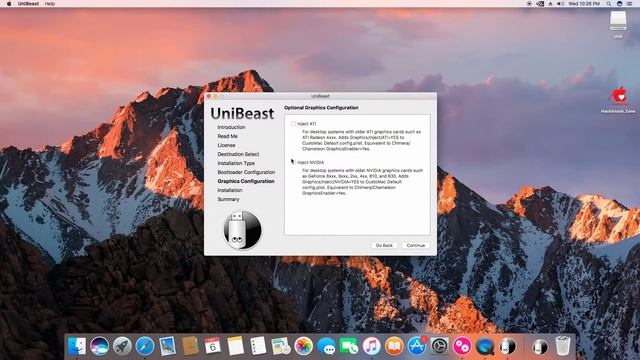This screenshot has width=640, height=360.
Task: Open Notification Center in menu bar
Action: [630, 4]
